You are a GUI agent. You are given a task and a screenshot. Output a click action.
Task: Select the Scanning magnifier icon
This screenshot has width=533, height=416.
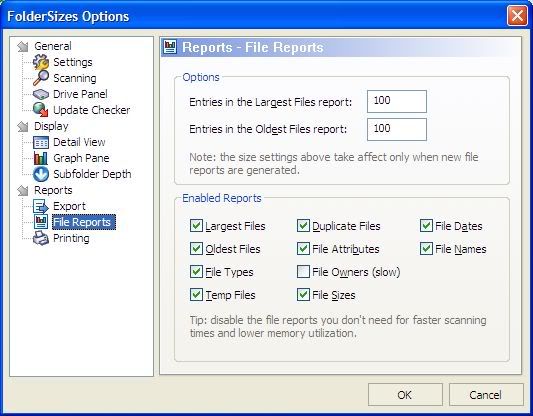point(41,78)
